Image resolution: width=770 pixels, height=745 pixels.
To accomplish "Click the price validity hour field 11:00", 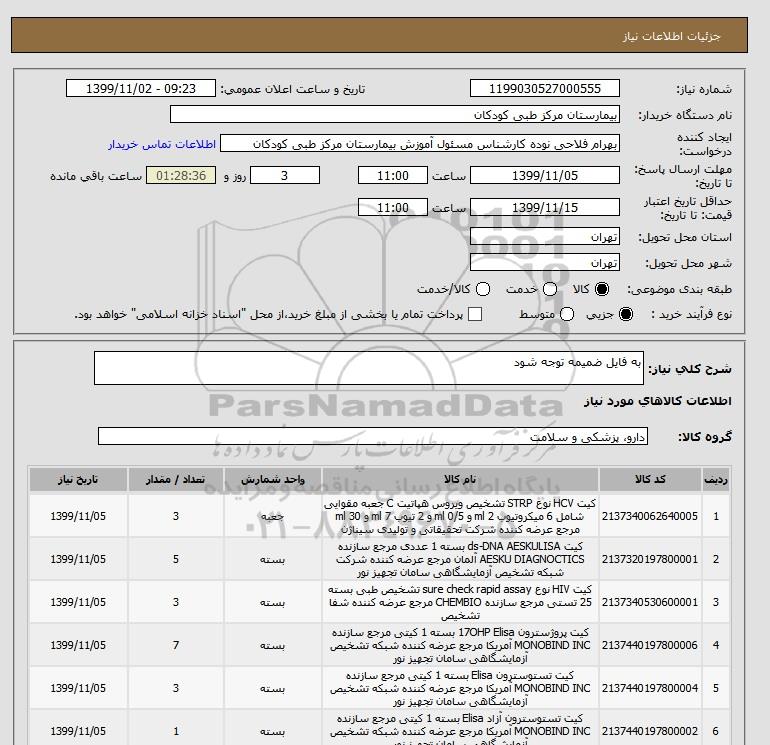I will point(393,207).
